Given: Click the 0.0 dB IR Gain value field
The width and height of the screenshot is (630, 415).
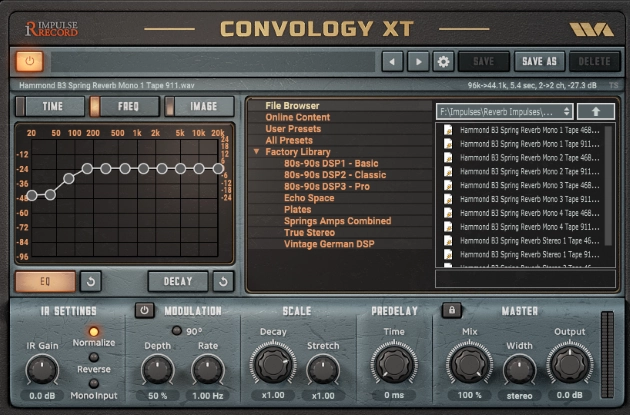Looking at the screenshot, I should [42, 396].
